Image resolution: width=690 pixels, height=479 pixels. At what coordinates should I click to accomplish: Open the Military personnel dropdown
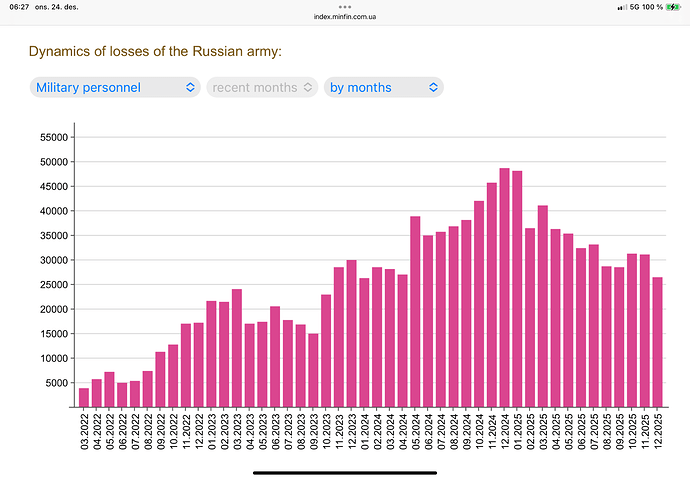[x=115, y=87]
